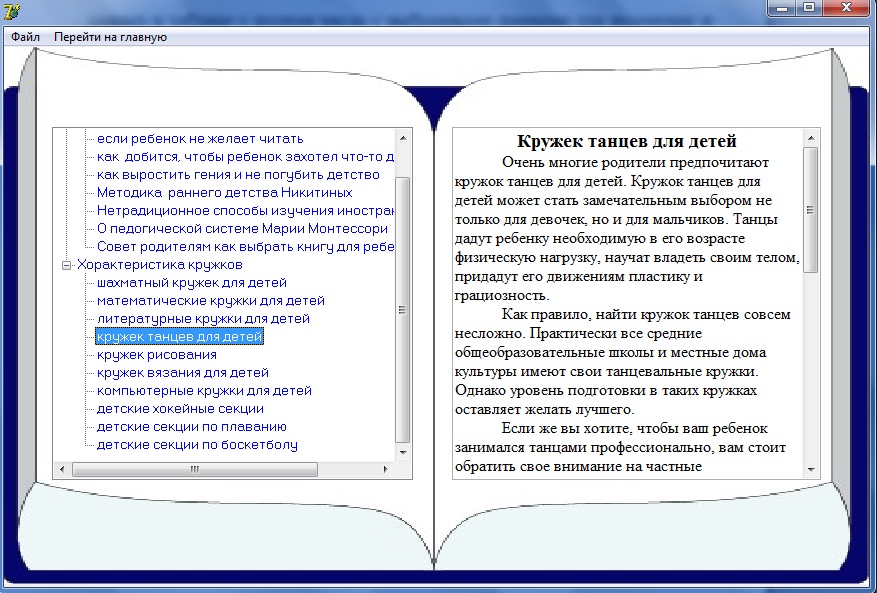
Task: Select the 'Хорактеристика кружков' node label
Action: (159, 265)
